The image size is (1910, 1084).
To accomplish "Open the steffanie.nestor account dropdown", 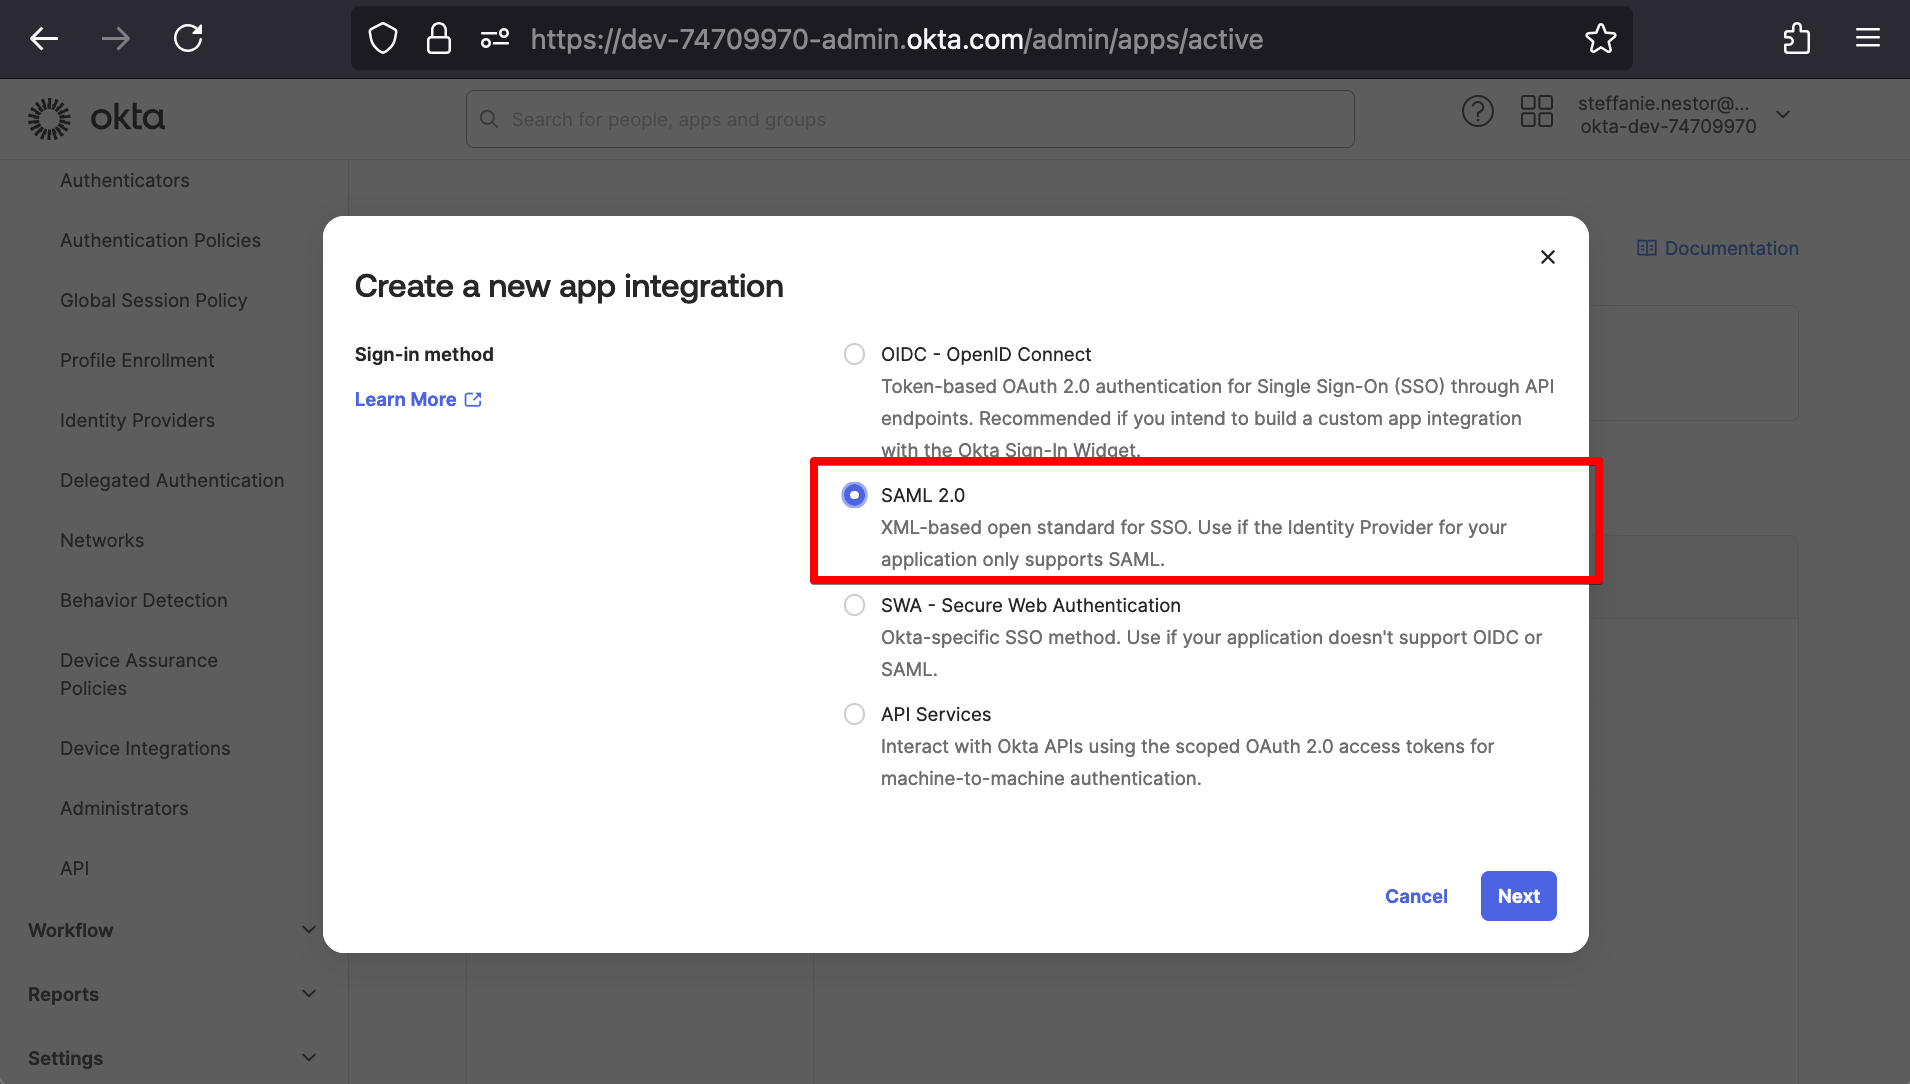I will point(1684,114).
